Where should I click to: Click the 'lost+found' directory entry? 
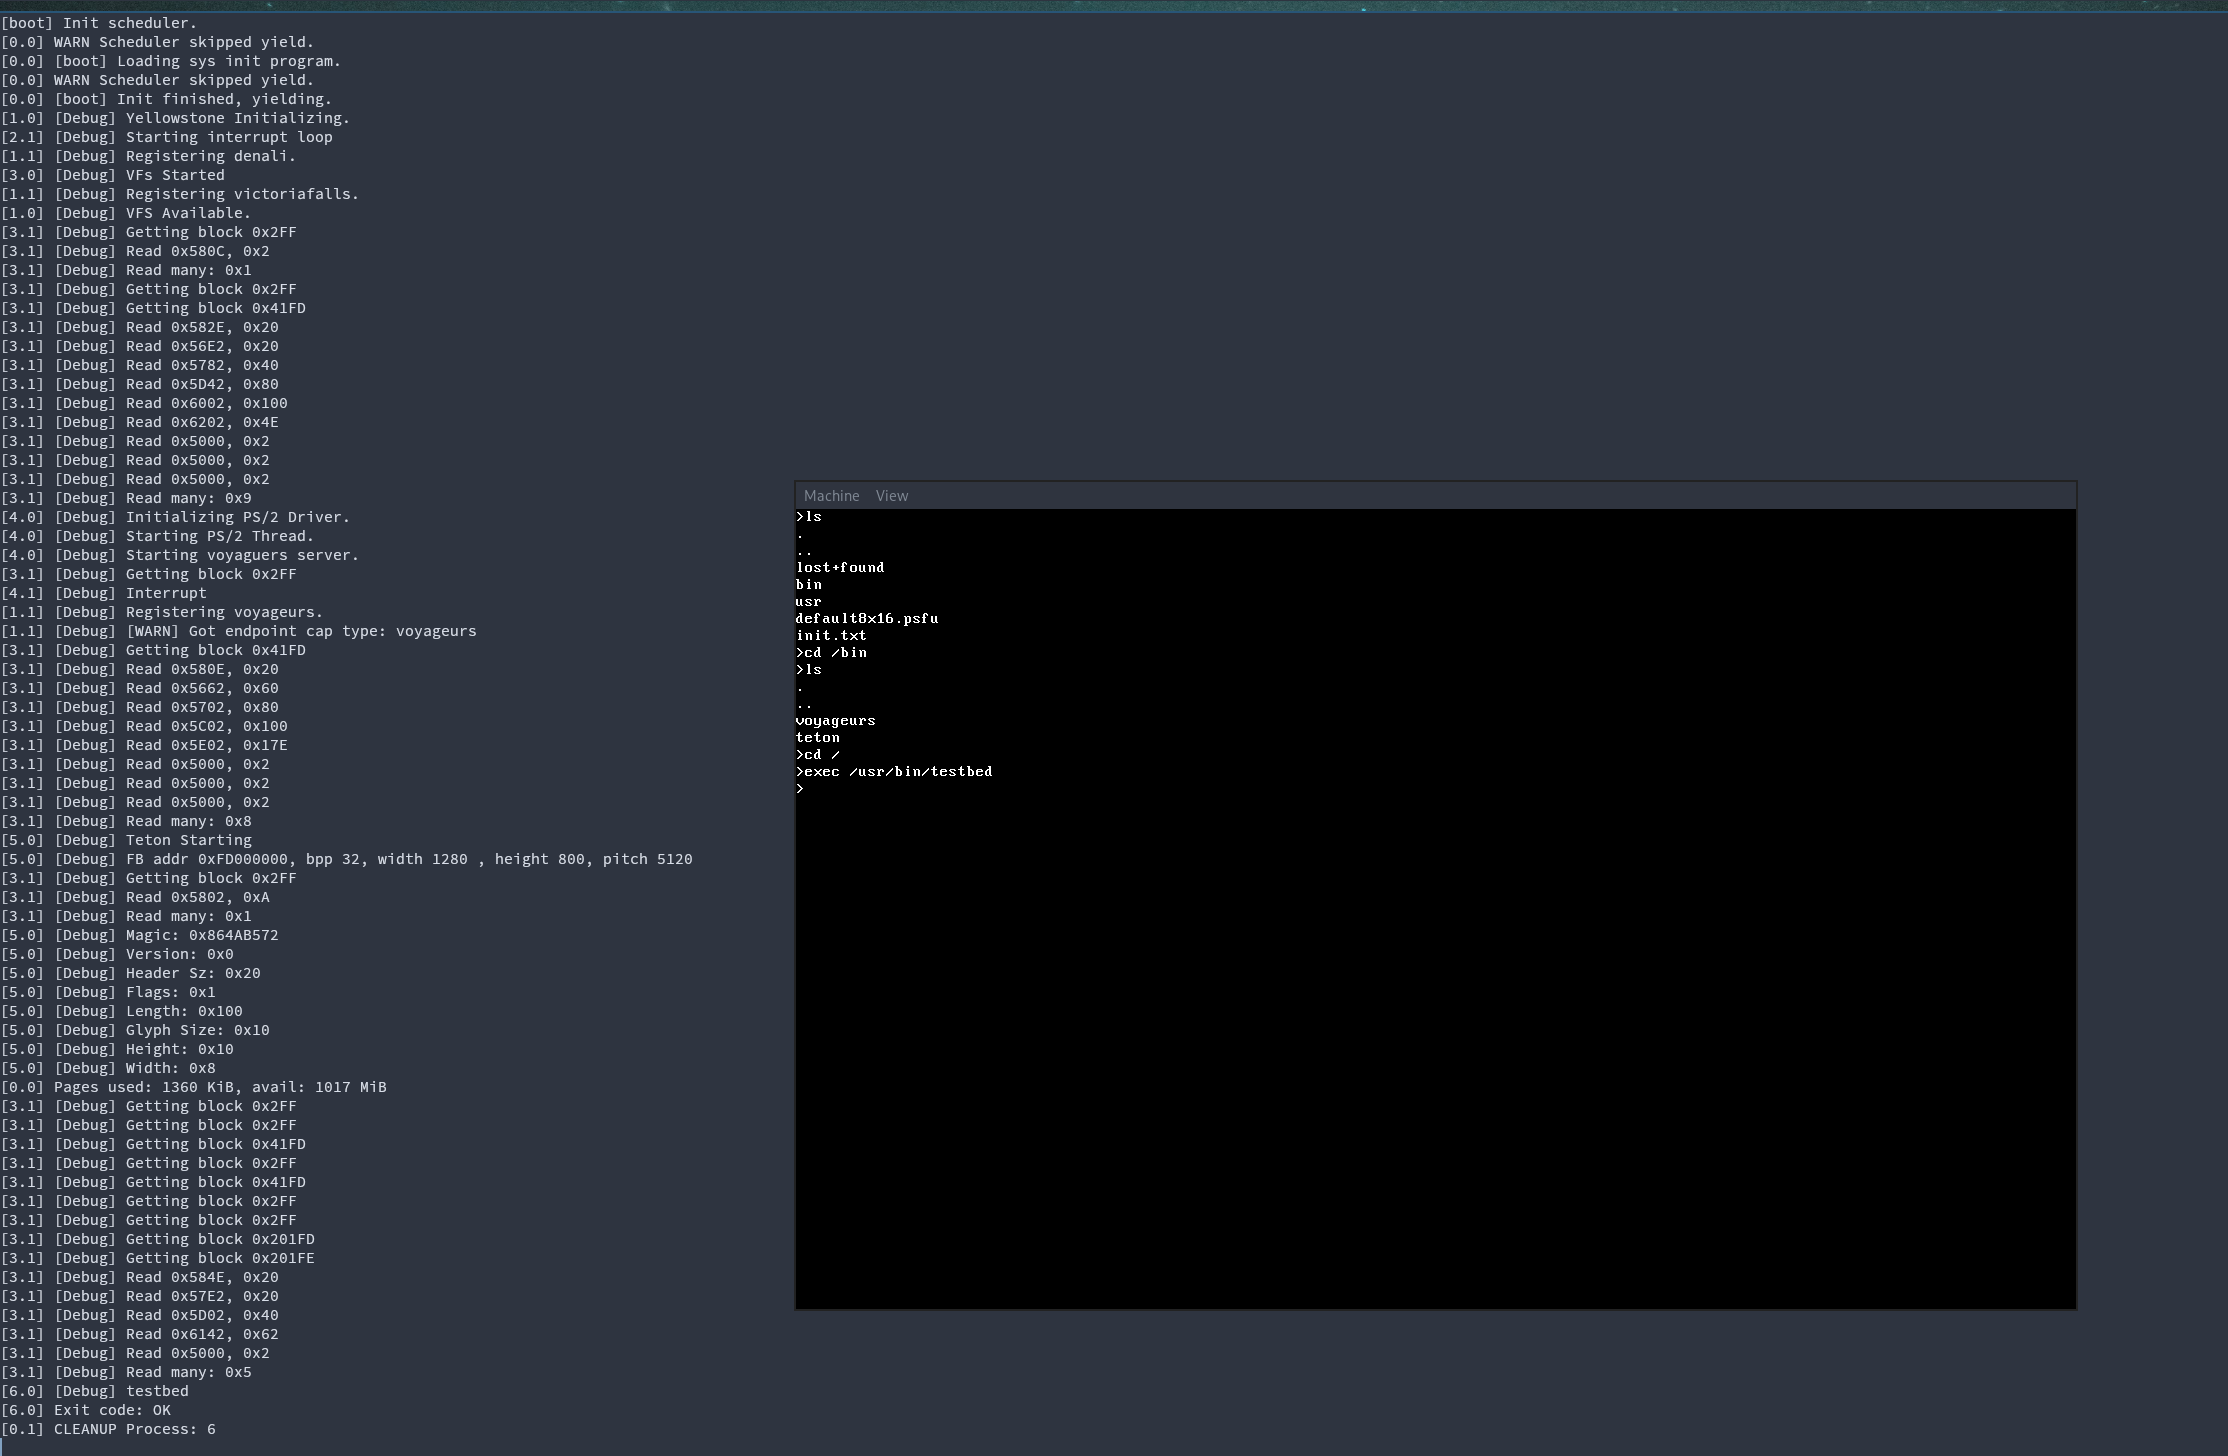pos(840,568)
